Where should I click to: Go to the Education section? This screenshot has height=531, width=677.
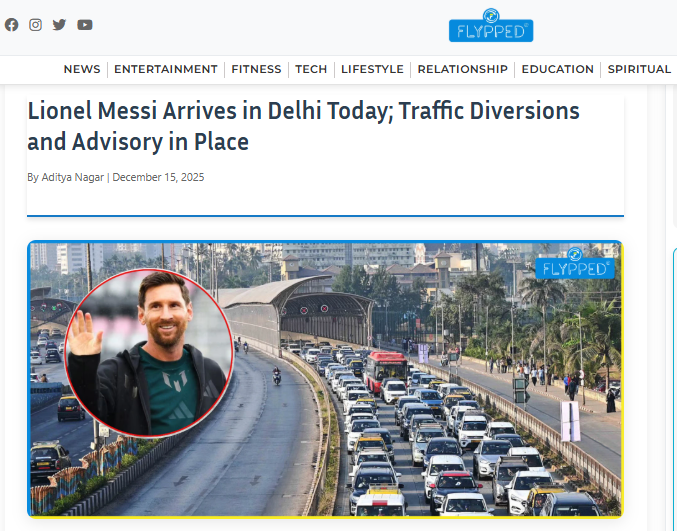click(x=557, y=69)
